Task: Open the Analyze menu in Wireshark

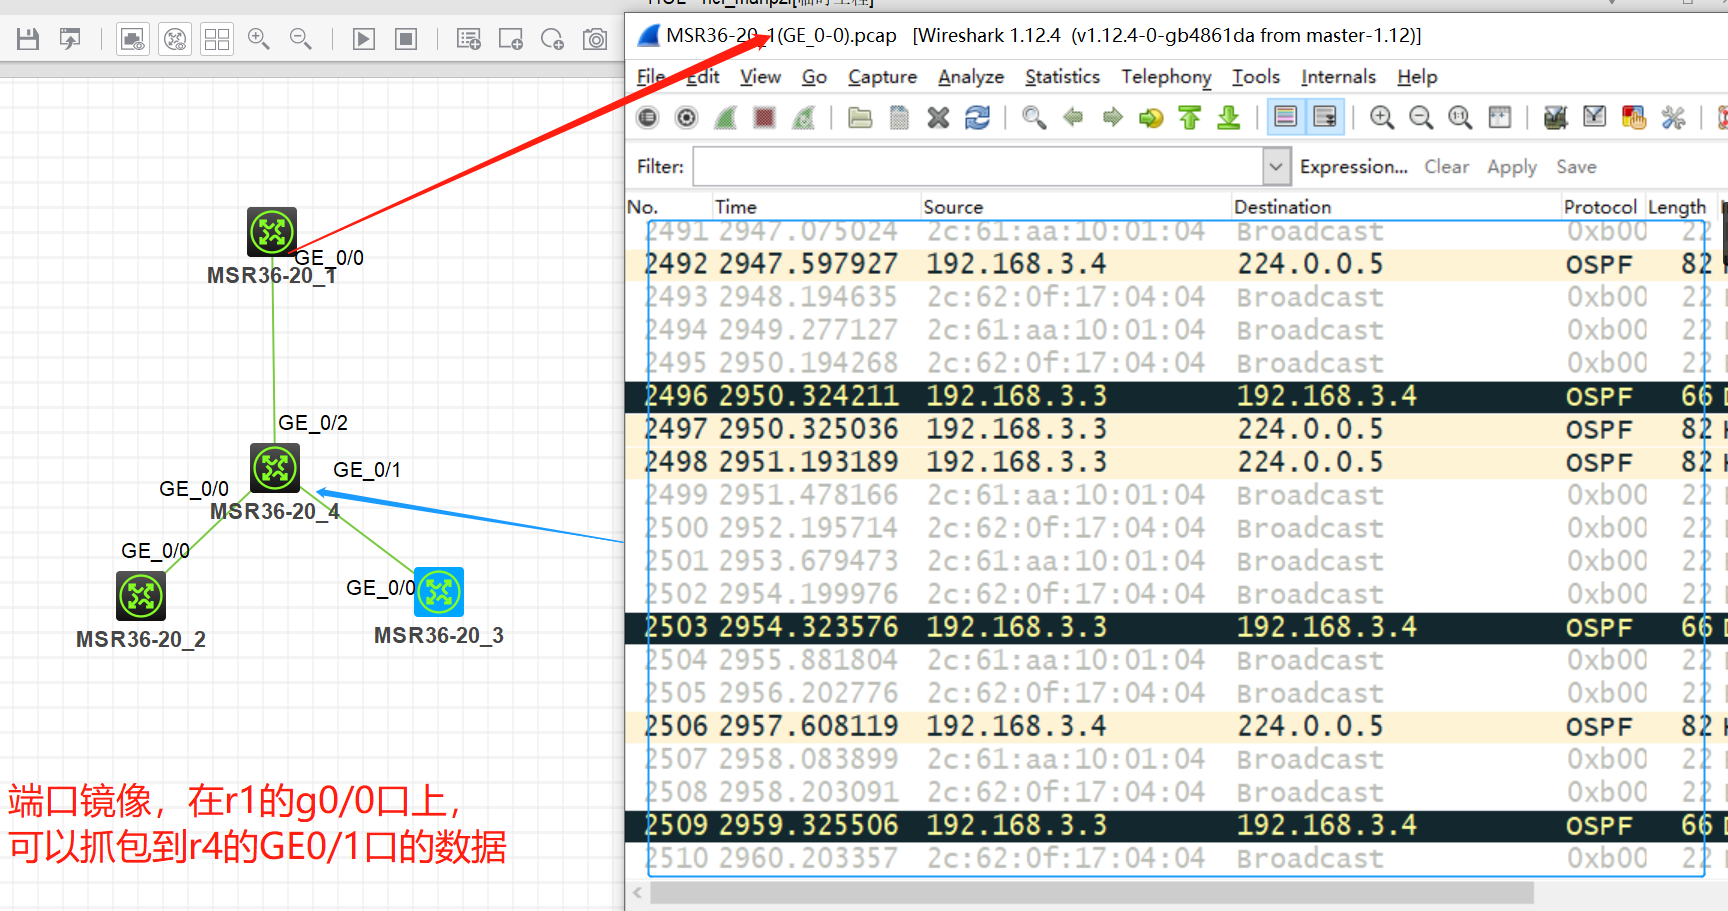Action: click(x=971, y=77)
